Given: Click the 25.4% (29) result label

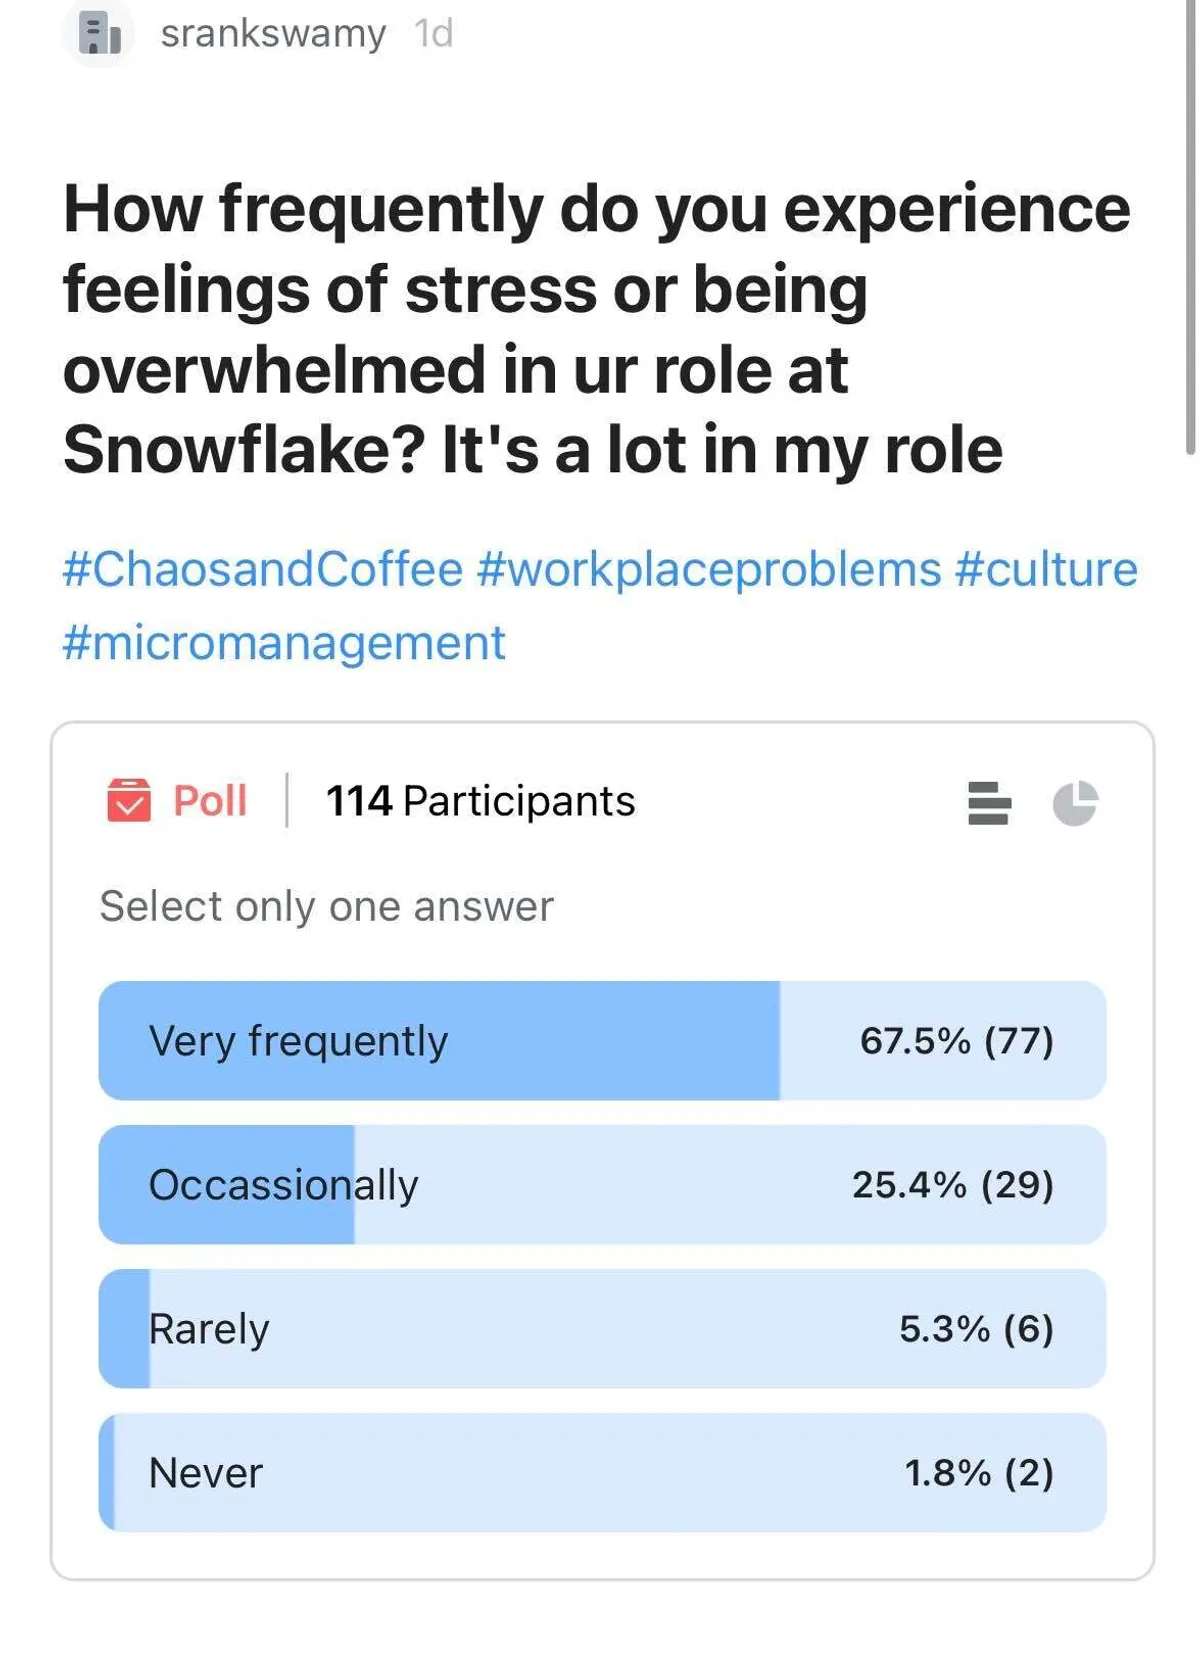Looking at the screenshot, I should coord(952,1184).
